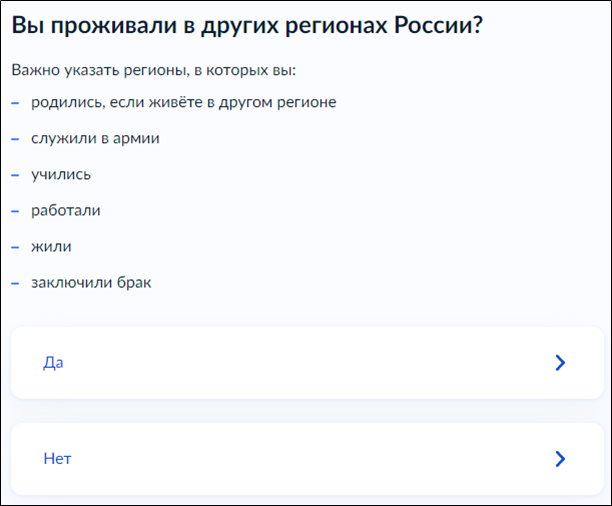Click the word 'России' in the heading
Viewport: 612px width, 506px height.
pos(433,26)
